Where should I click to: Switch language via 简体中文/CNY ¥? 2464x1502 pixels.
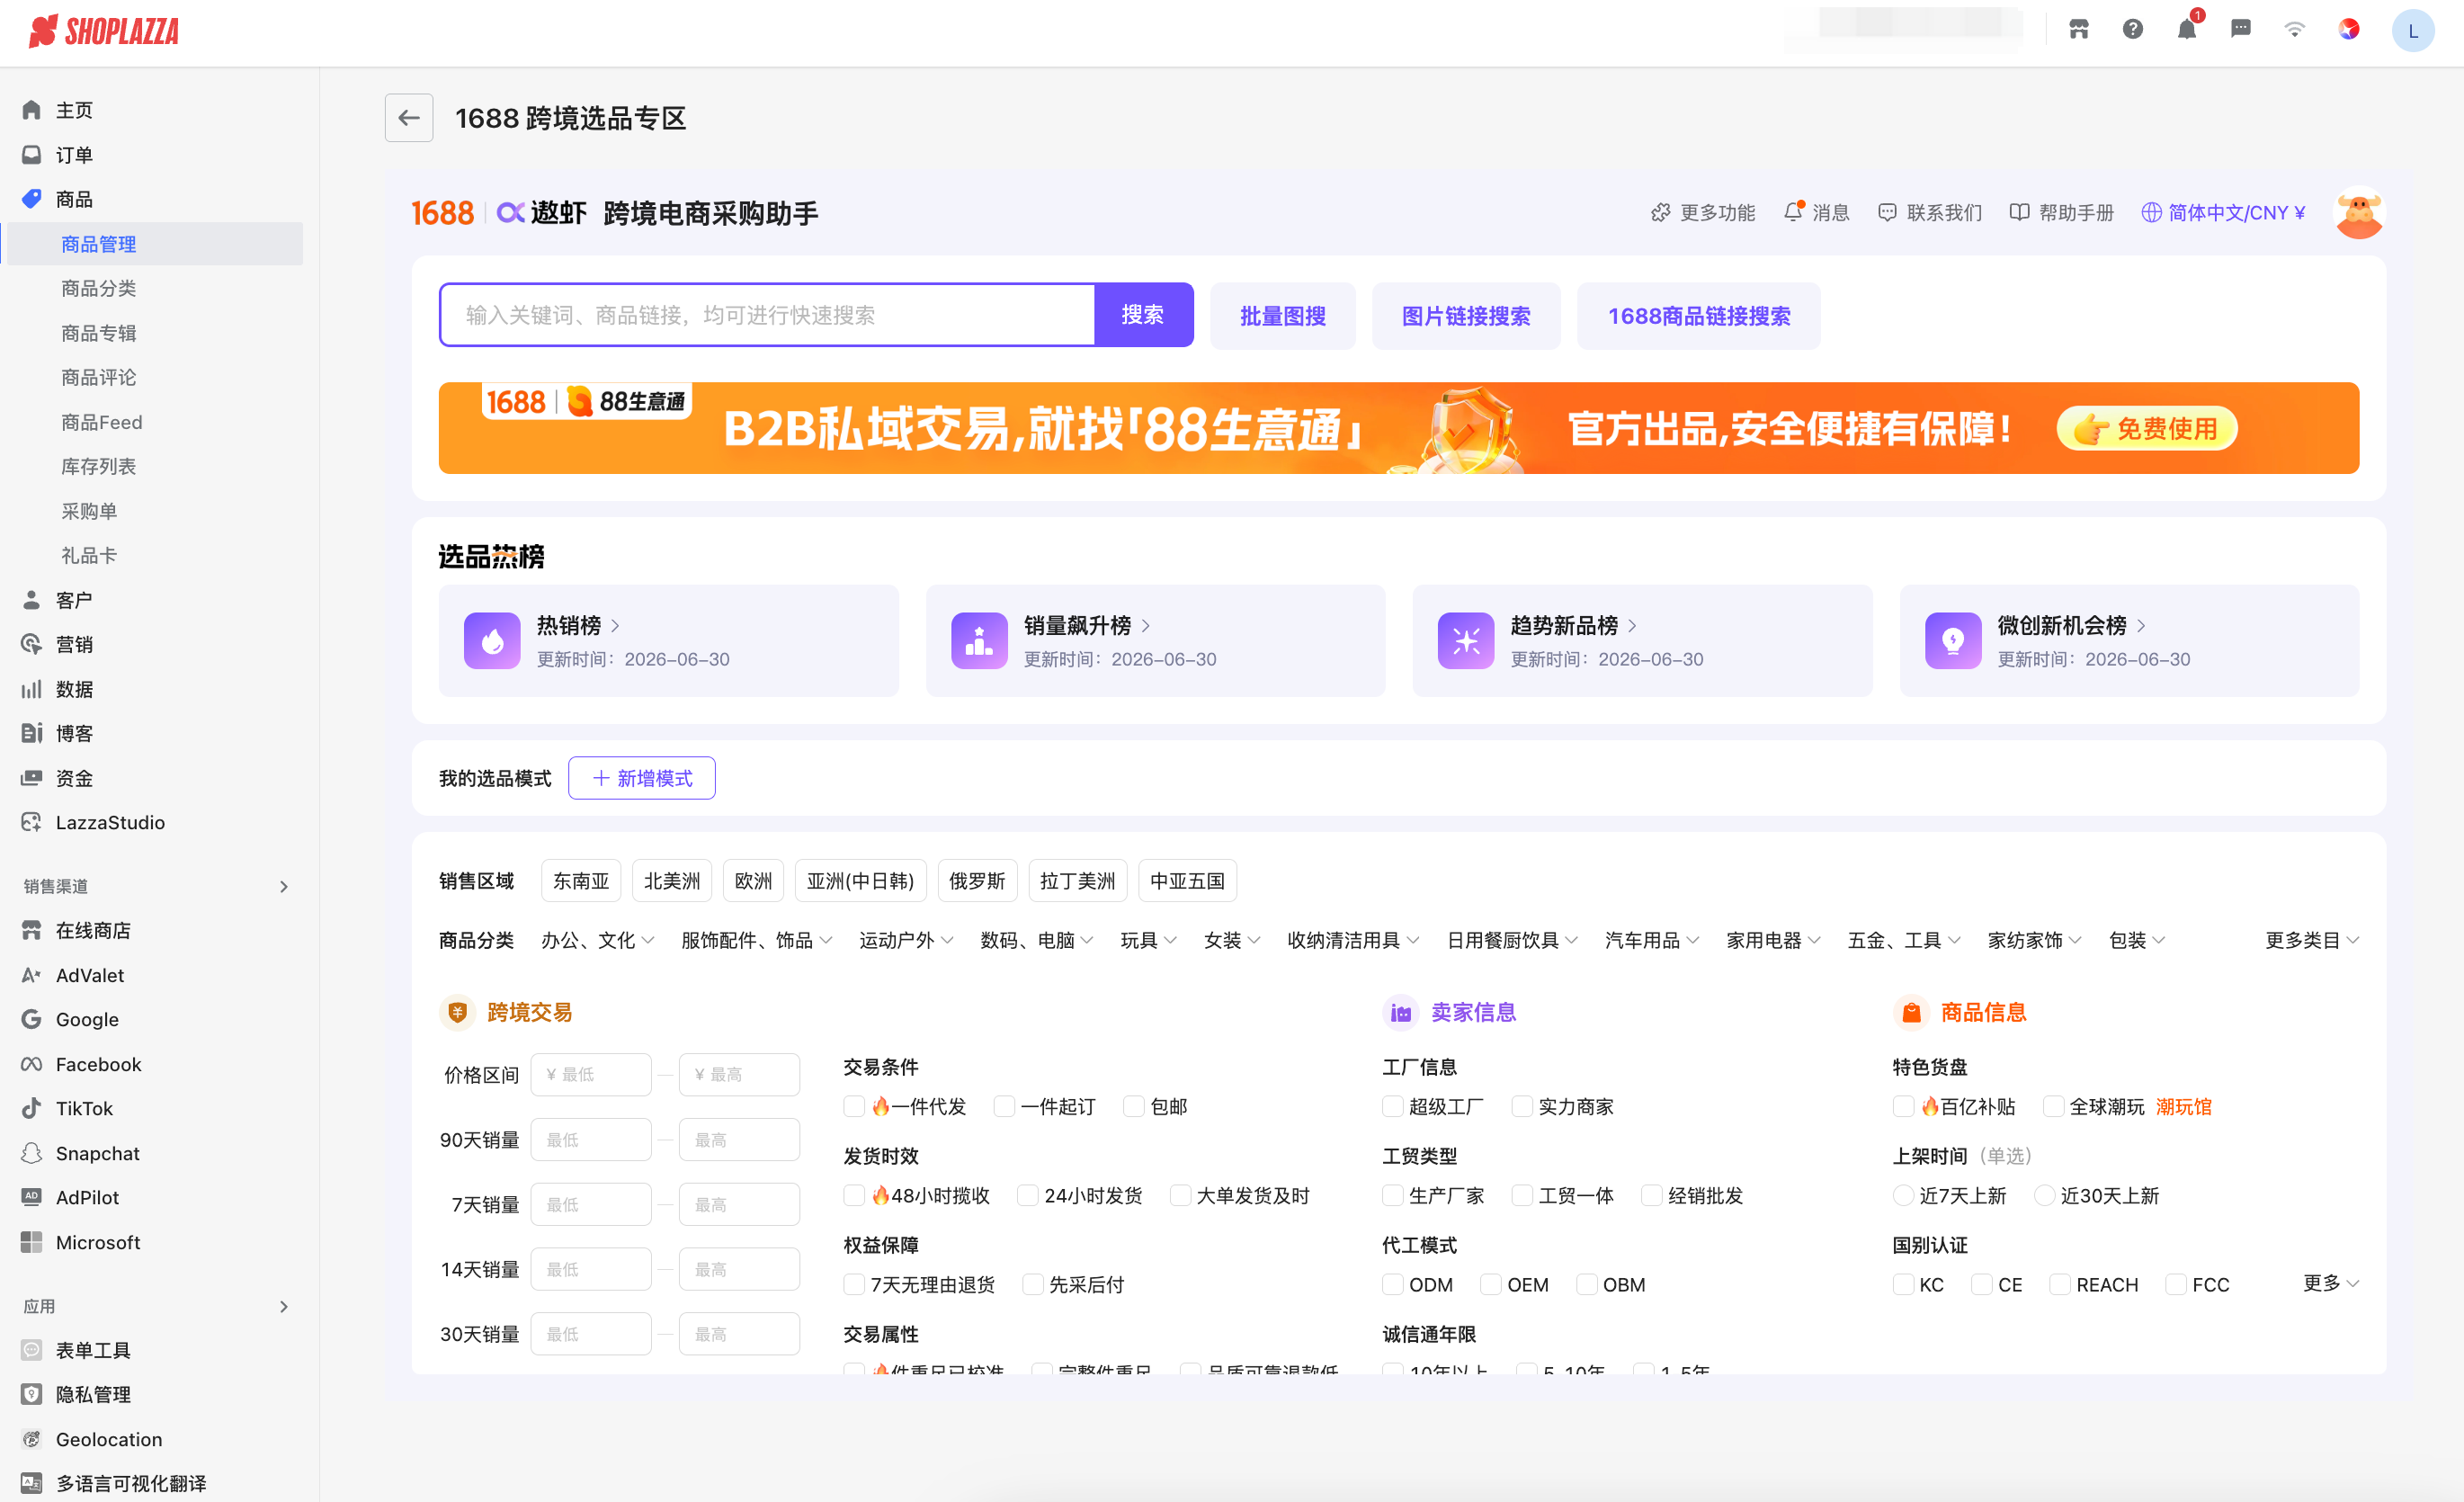pyautogui.click(x=2222, y=212)
